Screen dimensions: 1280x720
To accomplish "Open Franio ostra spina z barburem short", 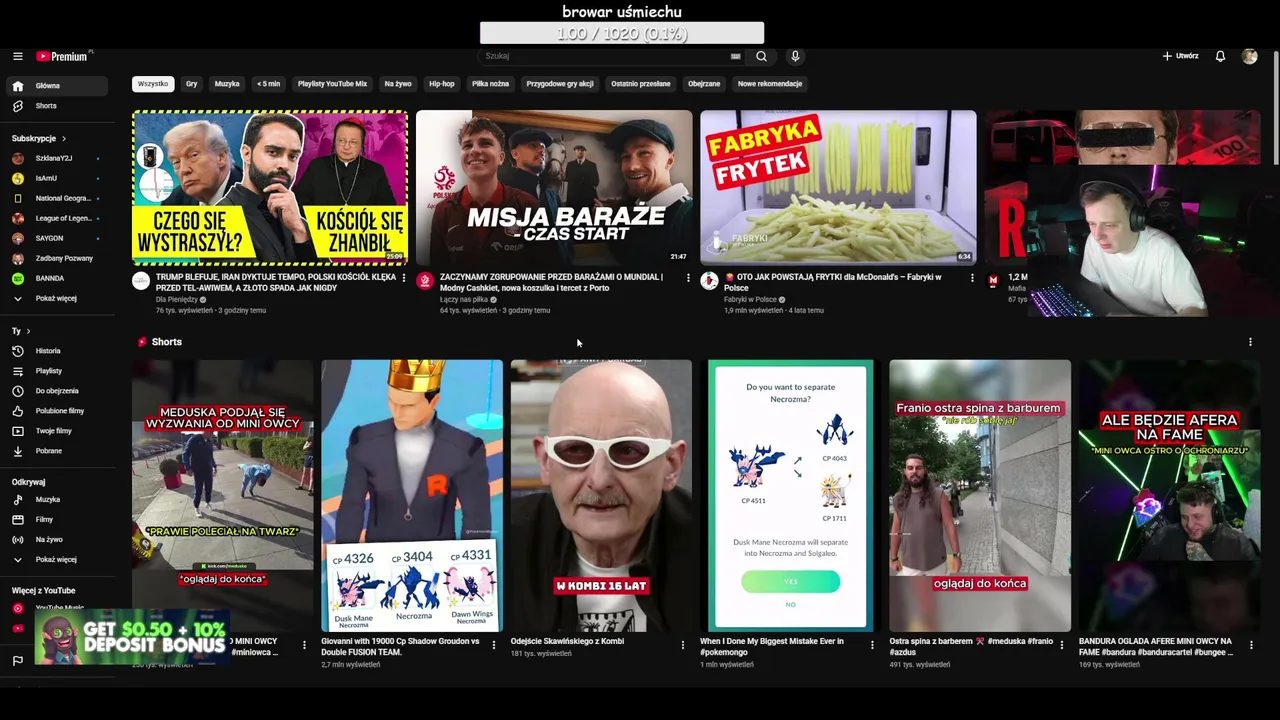I will pyautogui.click(x=980, y=496).
